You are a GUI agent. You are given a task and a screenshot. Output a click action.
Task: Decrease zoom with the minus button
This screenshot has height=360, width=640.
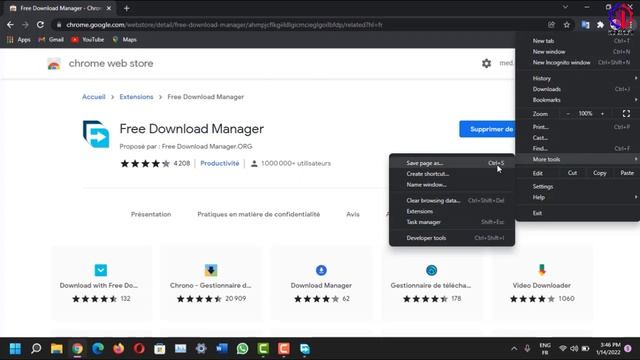coord(567,113)
